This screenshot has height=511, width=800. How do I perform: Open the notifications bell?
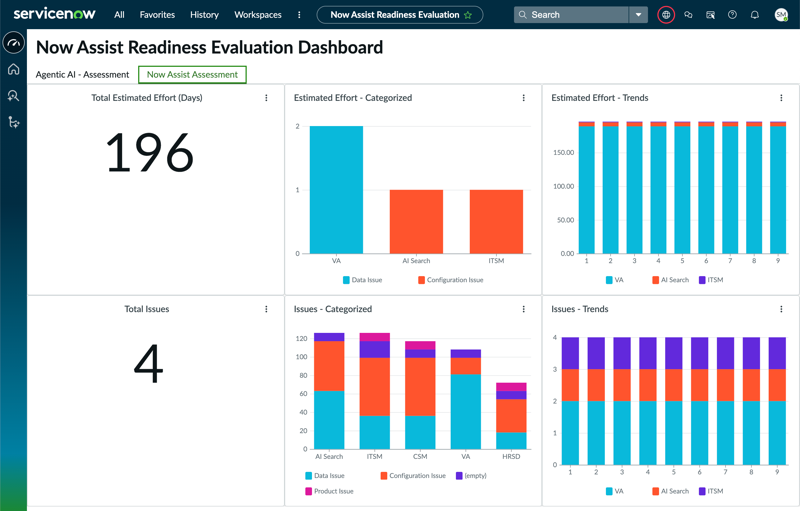[x=755, y=15]
